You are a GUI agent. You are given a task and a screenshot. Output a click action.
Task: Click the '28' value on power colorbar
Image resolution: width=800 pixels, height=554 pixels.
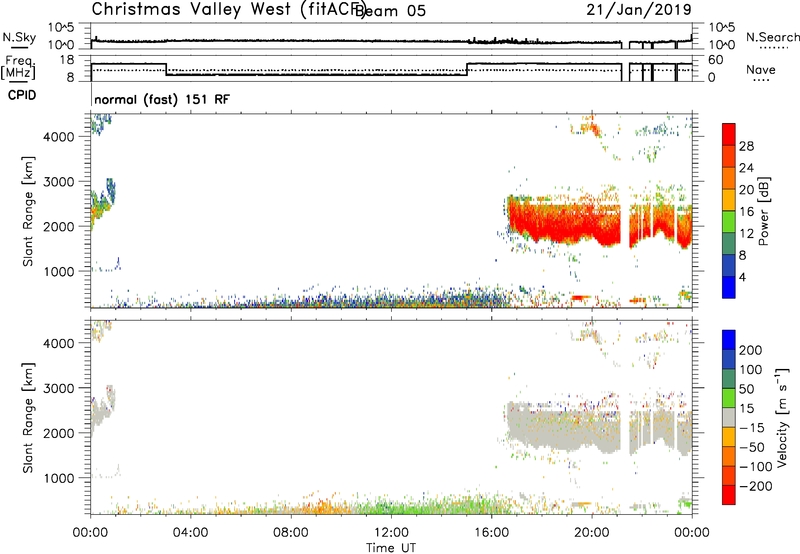(746, 146)
